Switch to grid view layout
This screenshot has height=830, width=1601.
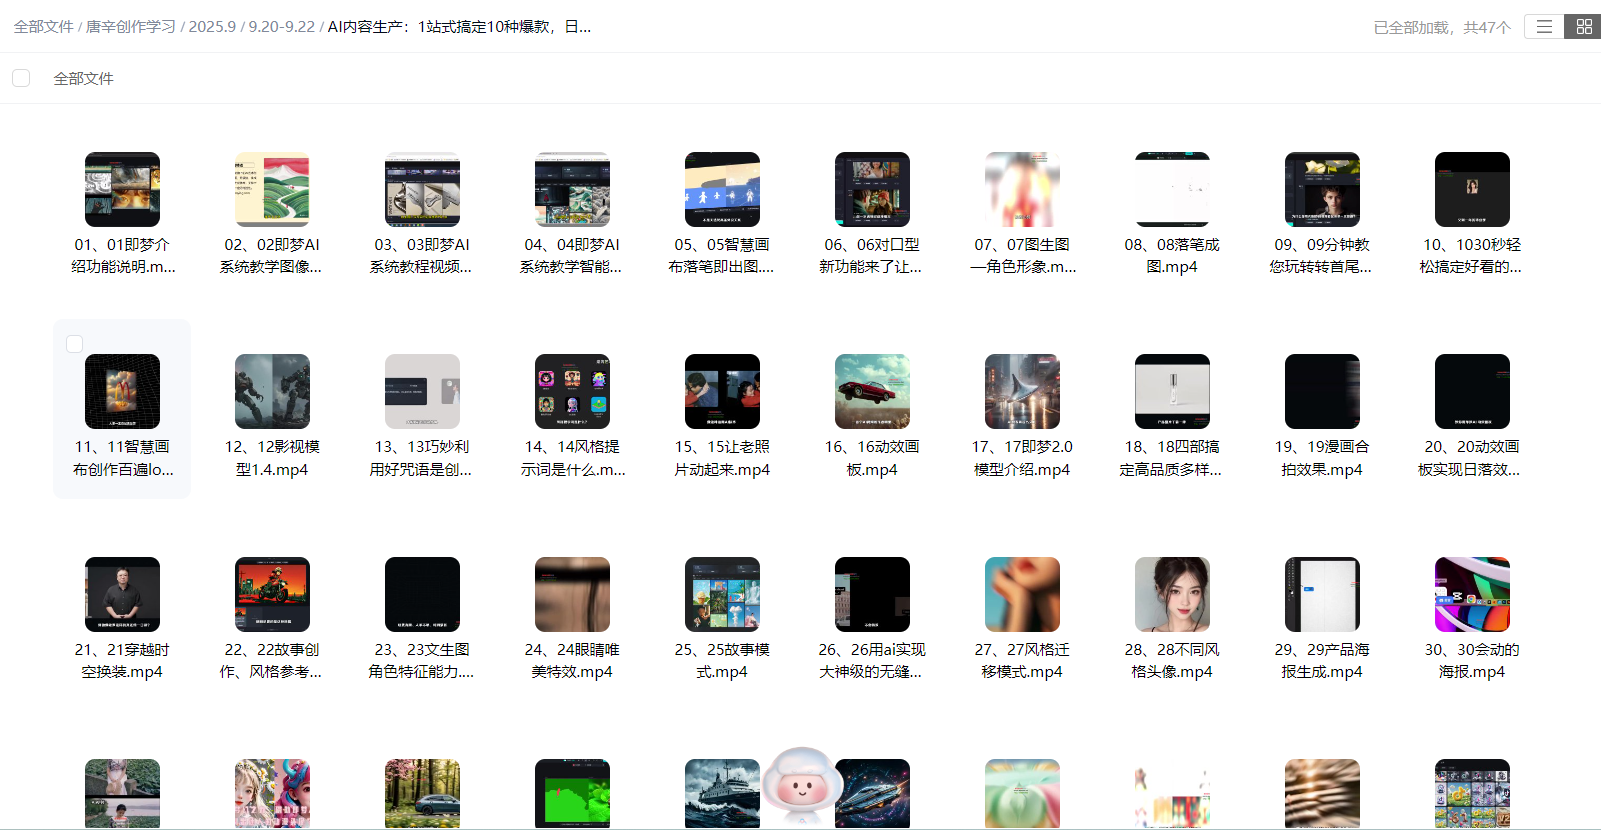[1583, 27]
